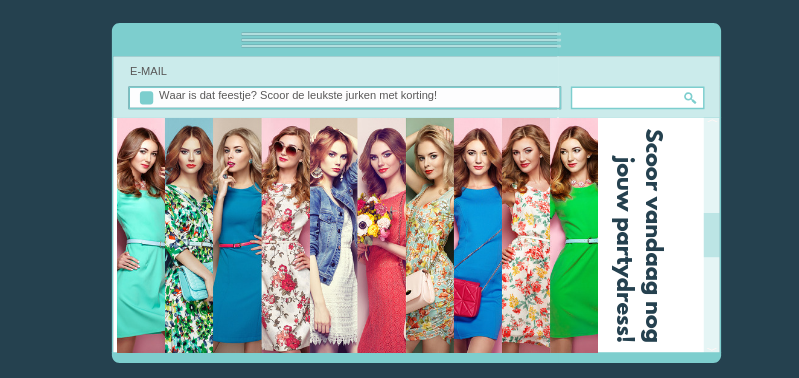Select the woman in the denim jacket
The image size is (799, 378).
(334, 235)
